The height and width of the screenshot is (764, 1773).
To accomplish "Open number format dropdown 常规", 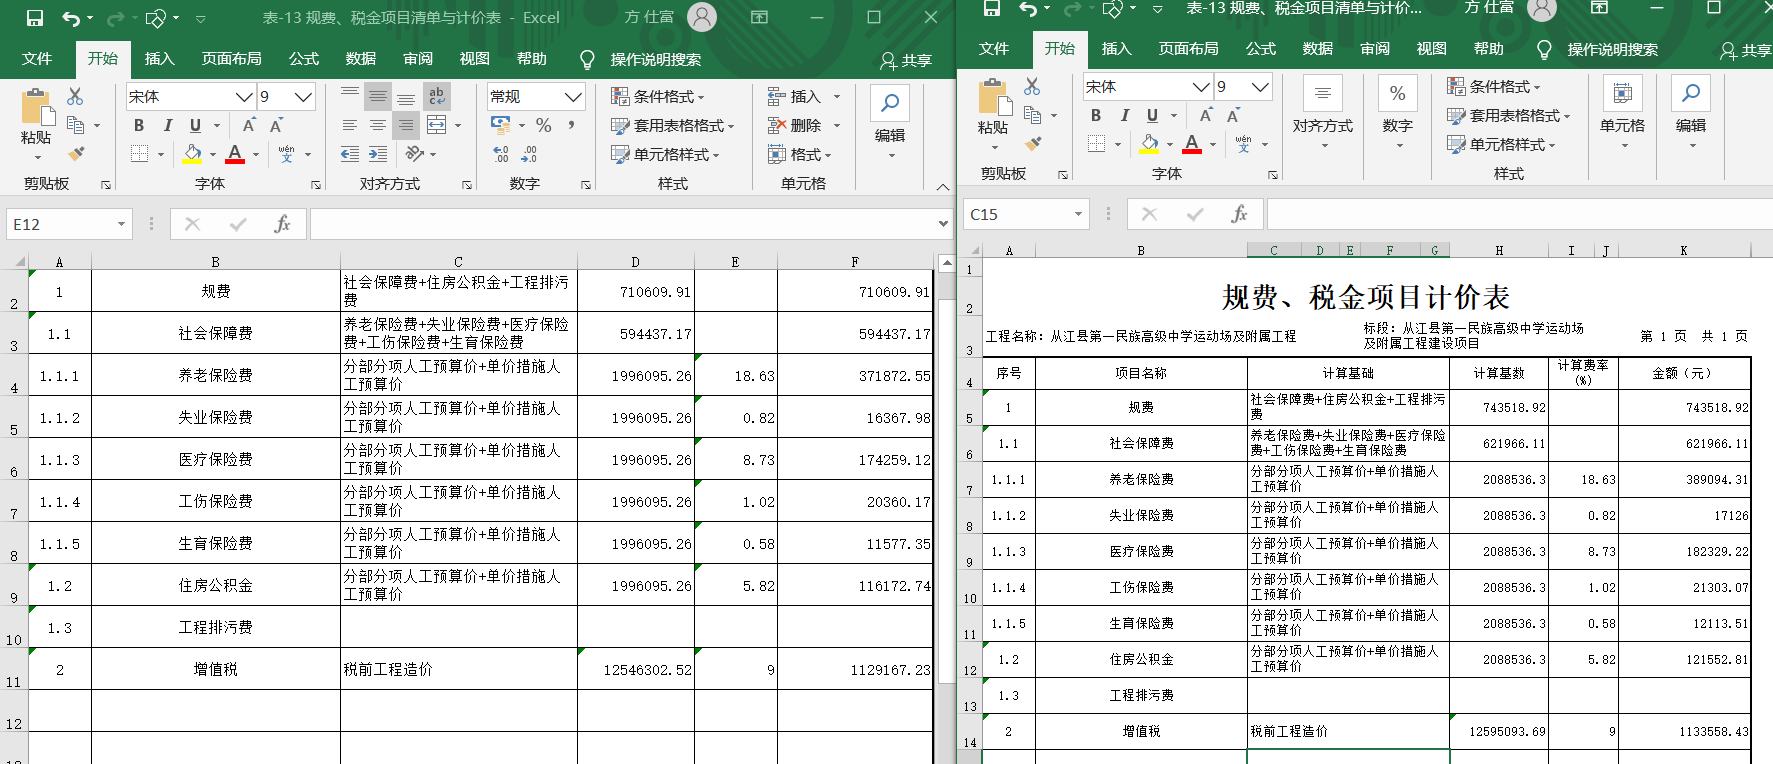I will (x=573, y=97).
